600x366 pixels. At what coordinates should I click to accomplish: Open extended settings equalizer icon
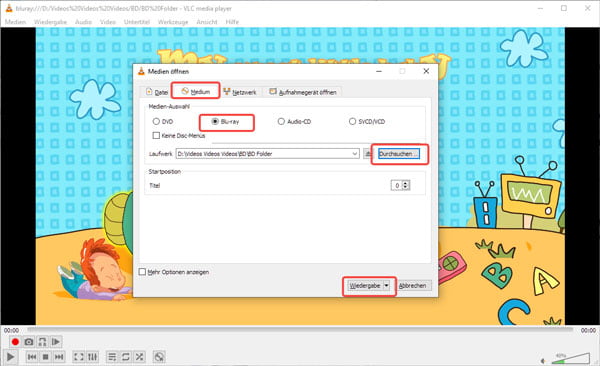tap(92, 357)
